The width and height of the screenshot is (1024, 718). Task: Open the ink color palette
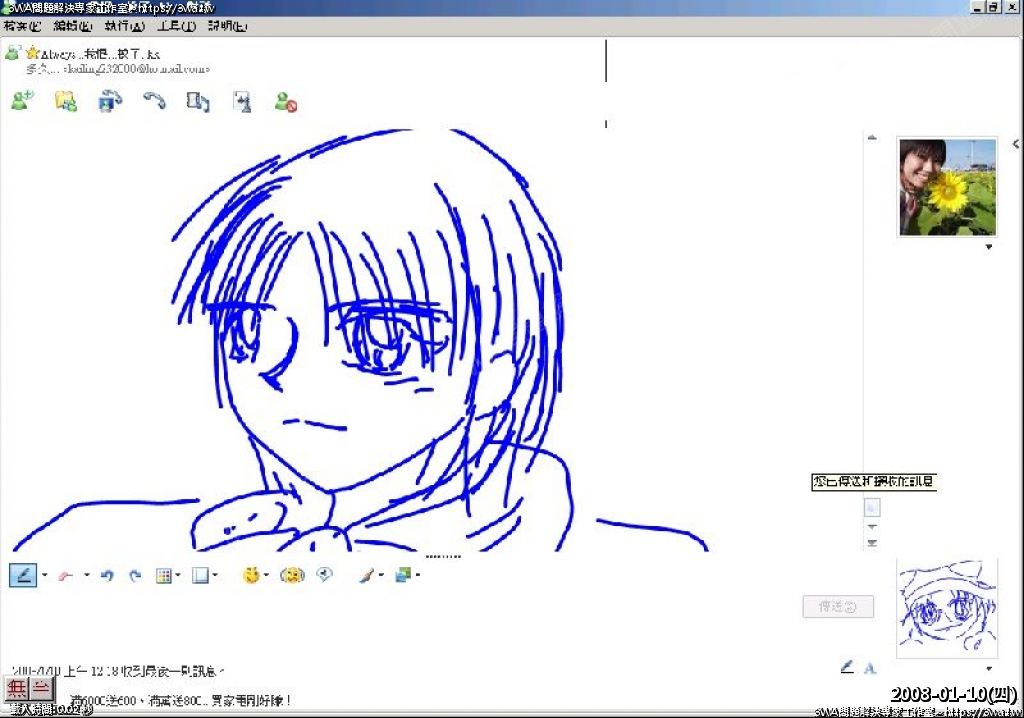[x=164, y=575]
